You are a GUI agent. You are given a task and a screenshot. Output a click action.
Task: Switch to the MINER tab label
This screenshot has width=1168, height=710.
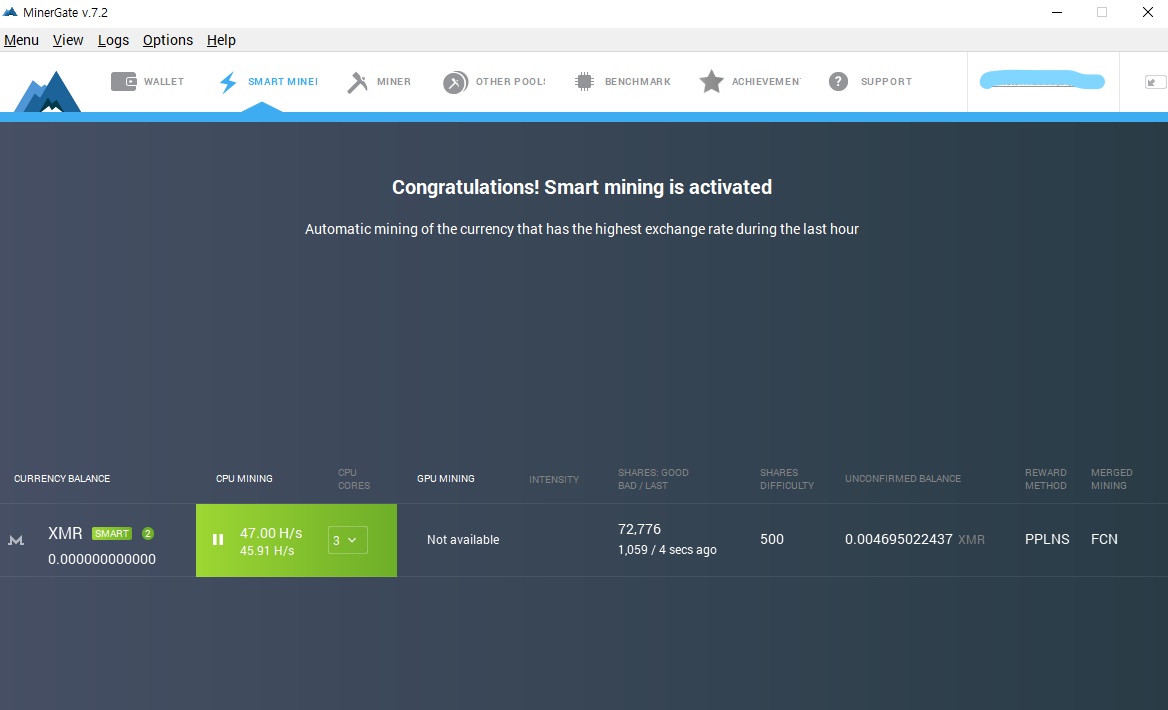(x=394, y=81)
